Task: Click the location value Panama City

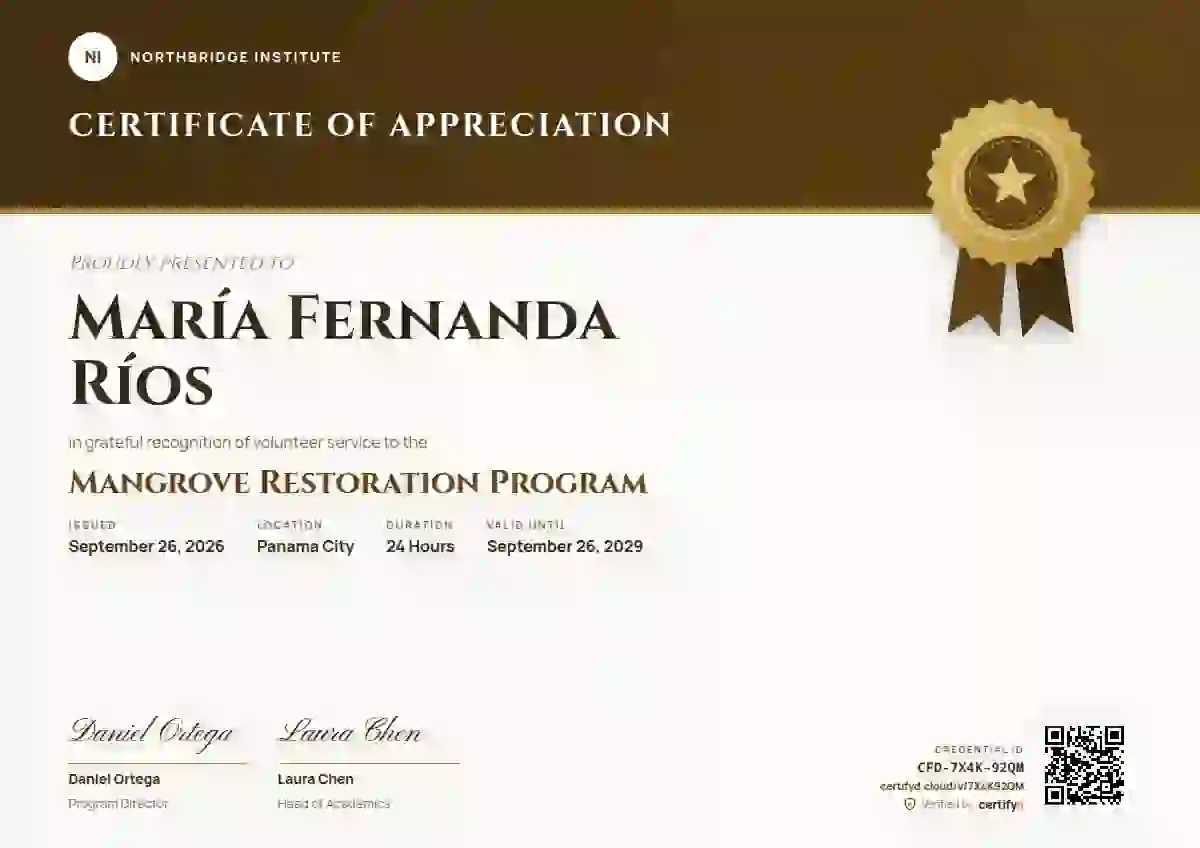Action: pos(305,546)
